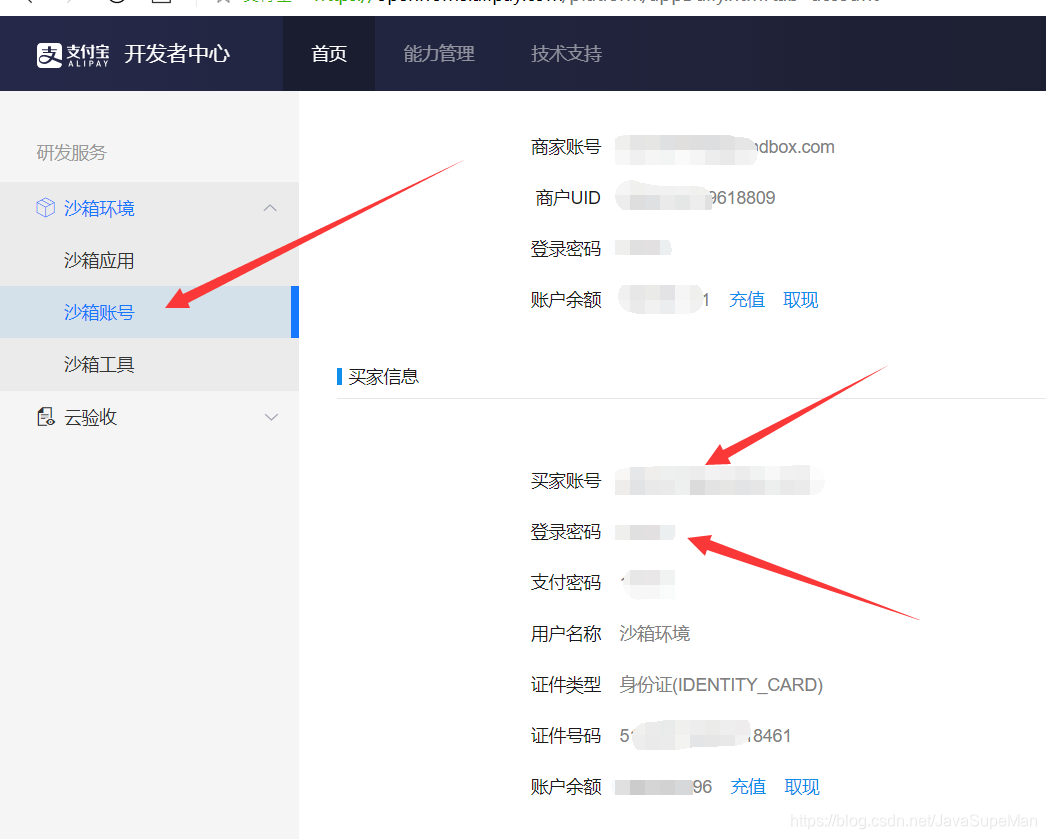
Task: Click 充值 next to merchant 账户余额
Action: coord(747,299)
